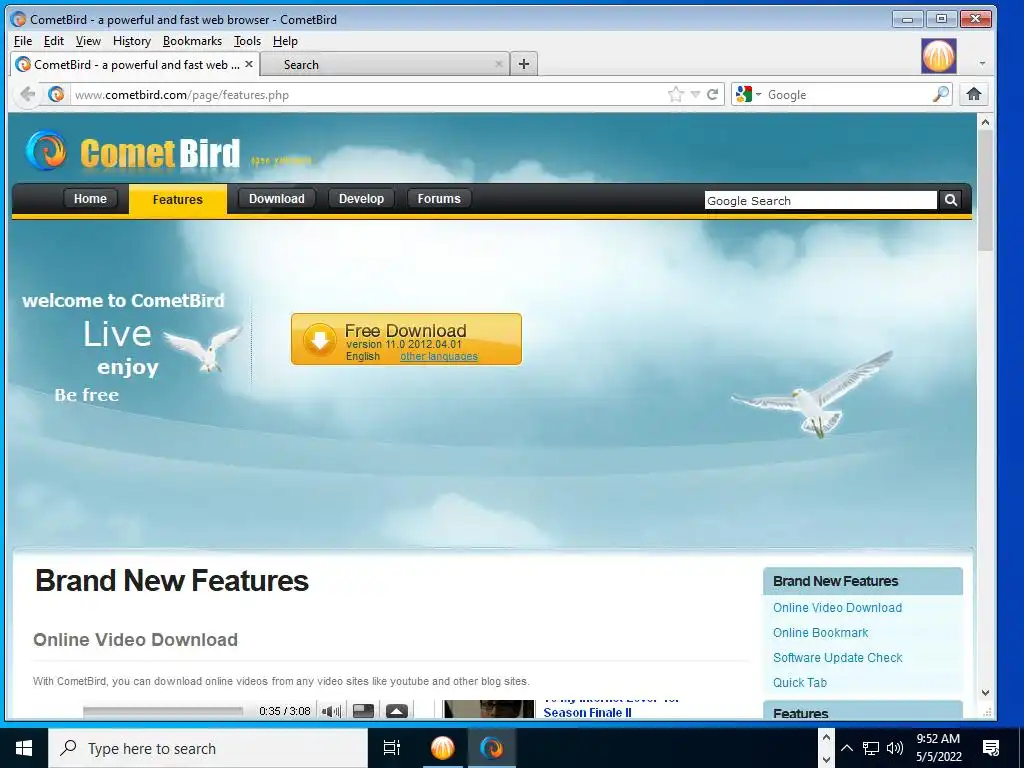
Task: Select the CometBird features tab
Action: point(136,65)
